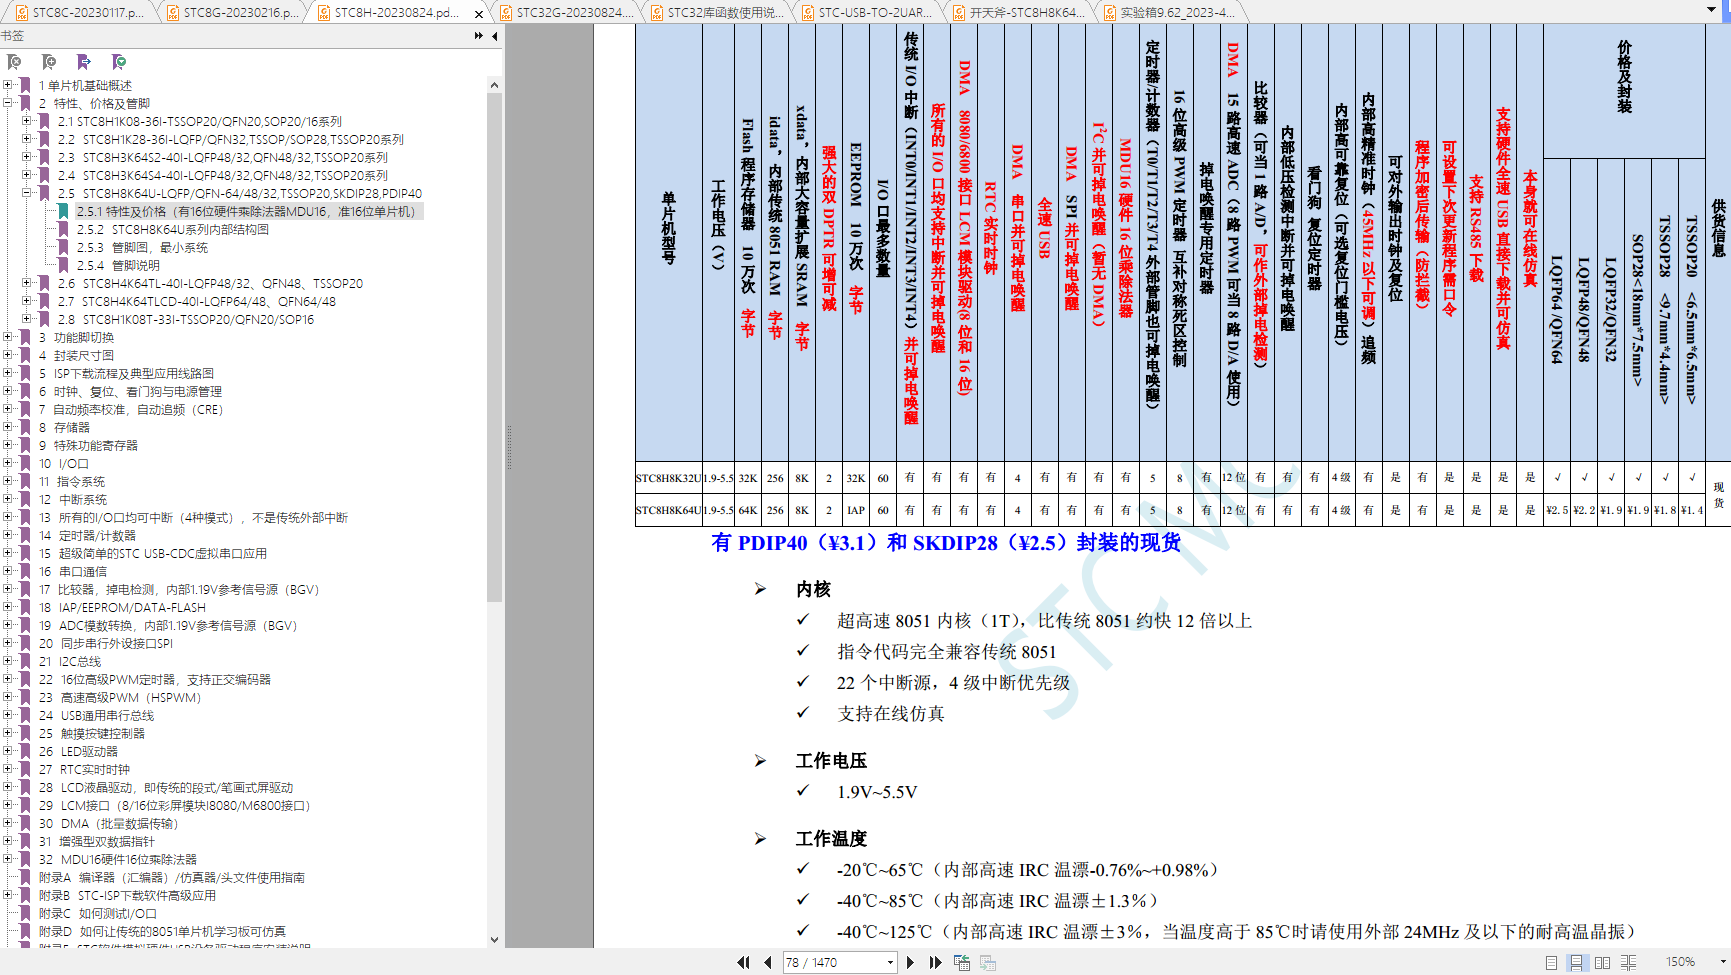Open bookmark 30 DMA（批量数据传输）

click(108, 823)
